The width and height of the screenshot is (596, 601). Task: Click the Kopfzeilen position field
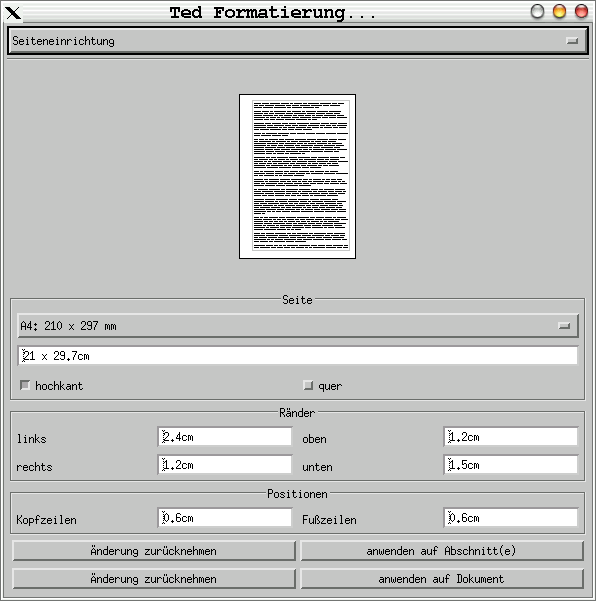(225, 518)
